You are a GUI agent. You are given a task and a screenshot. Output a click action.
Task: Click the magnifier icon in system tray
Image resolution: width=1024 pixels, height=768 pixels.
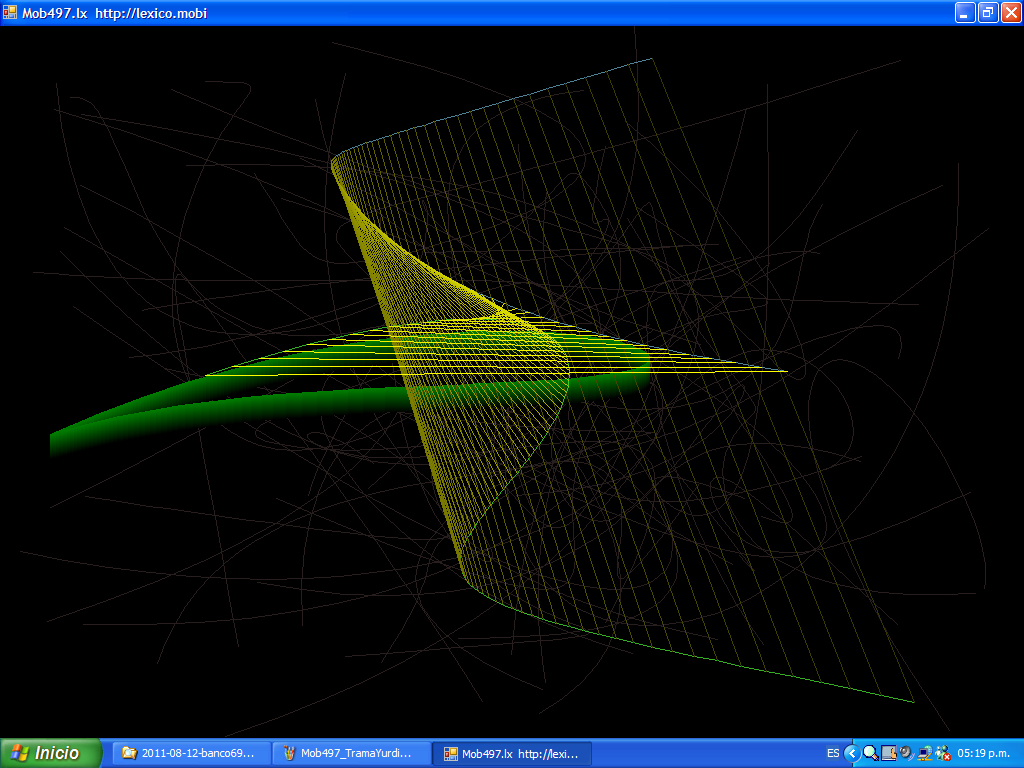(x=870, y=753)
